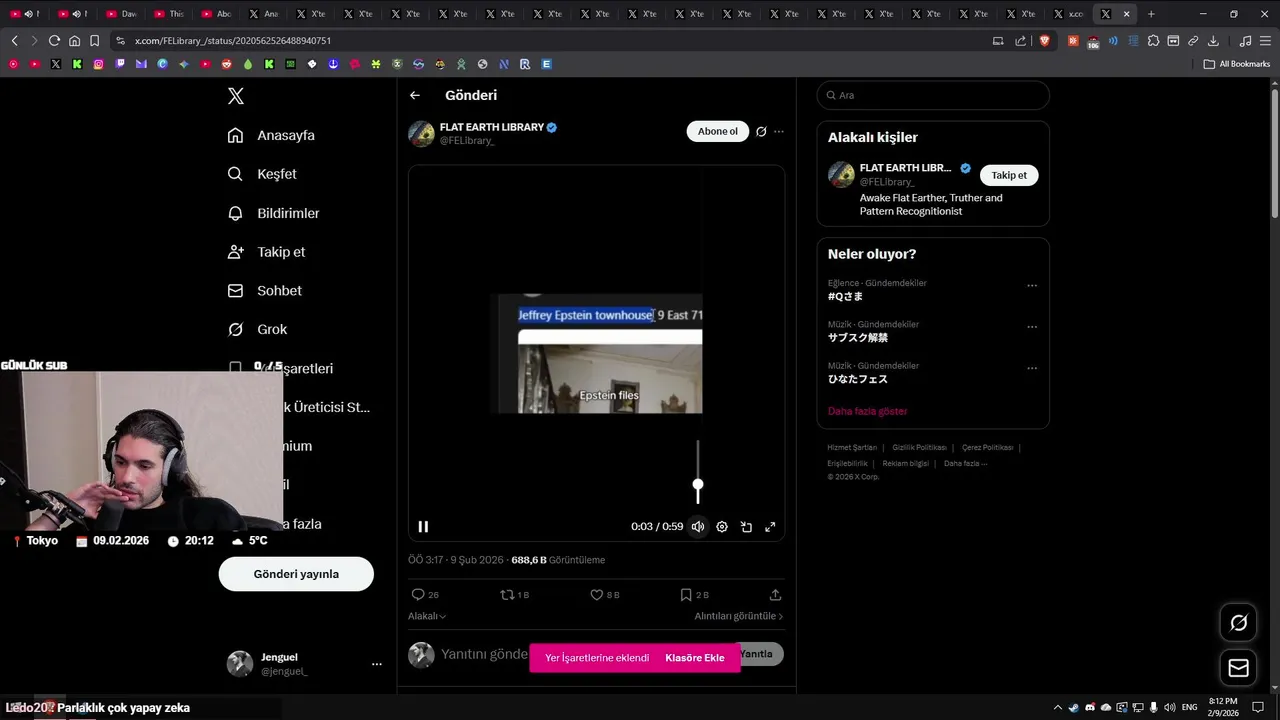Click the Ara search field
The width and height of the screenshot is (1280, 720).
click(x=933, y=95)
